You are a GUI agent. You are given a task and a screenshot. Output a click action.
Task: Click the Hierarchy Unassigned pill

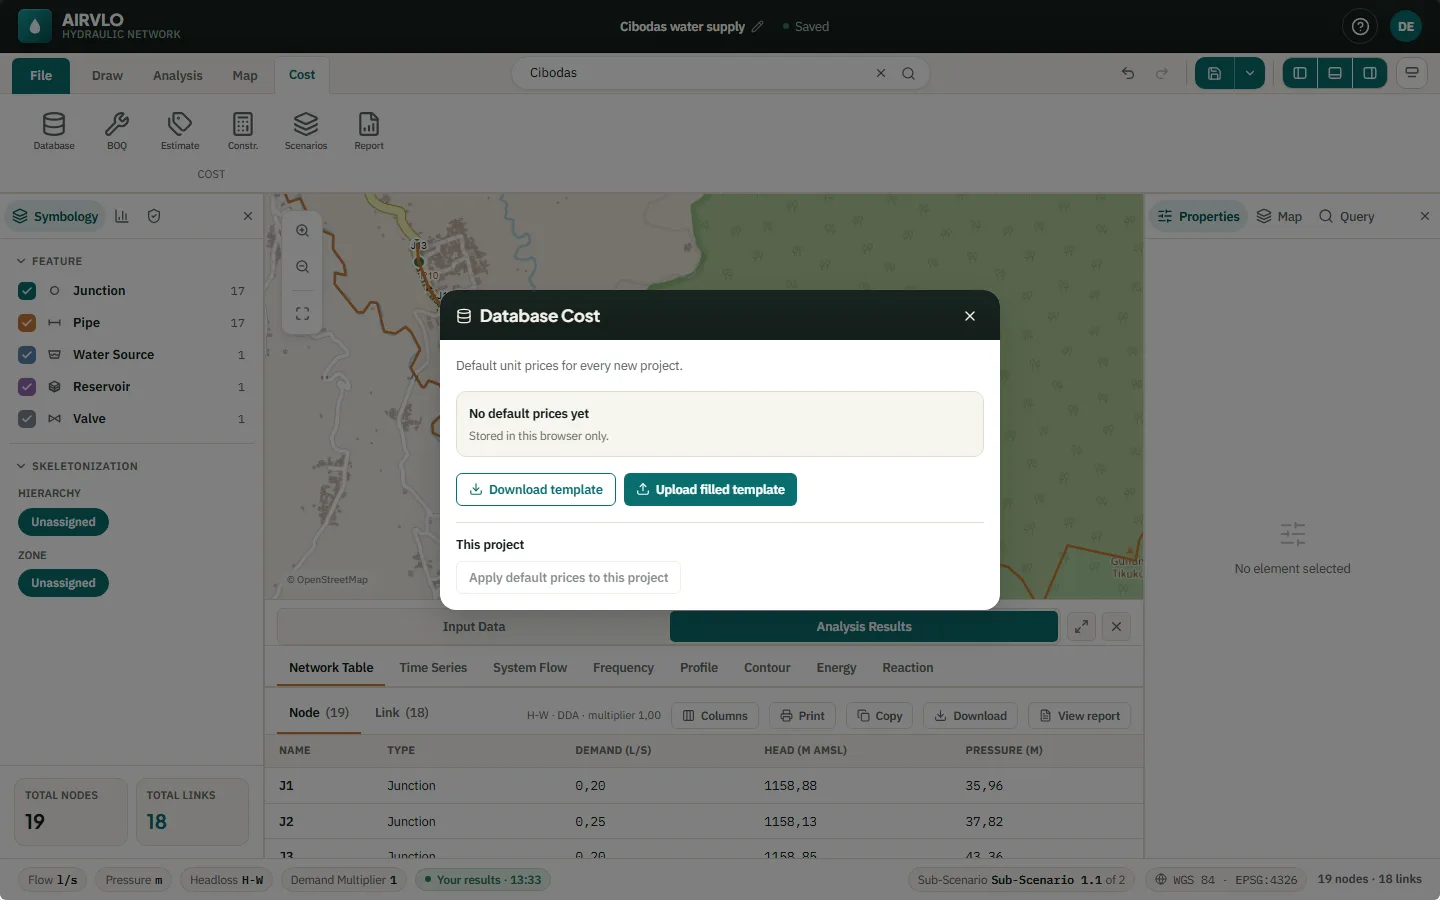point(63,522)
